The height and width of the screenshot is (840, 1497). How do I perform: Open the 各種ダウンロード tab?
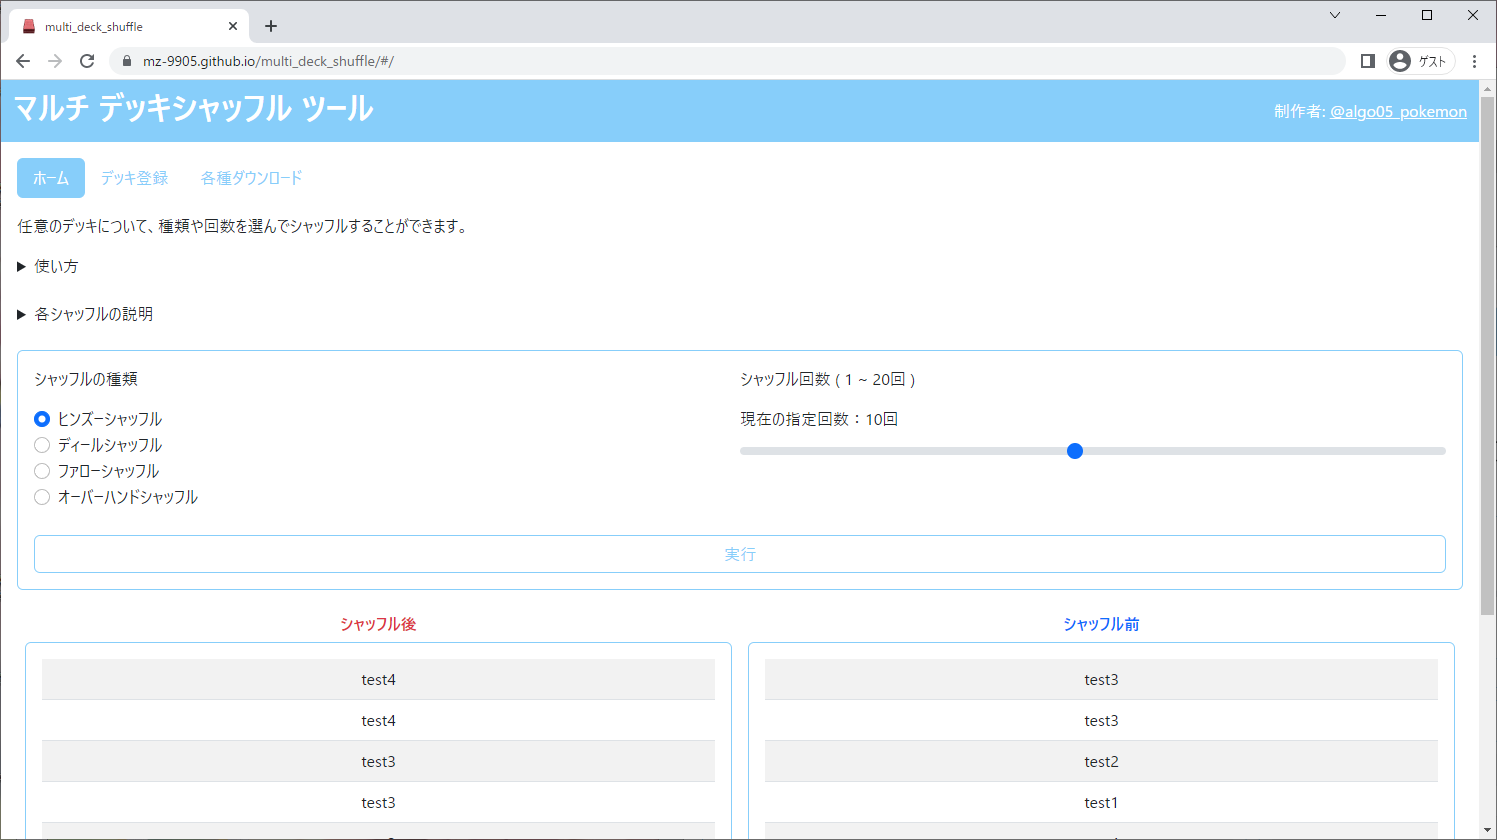(x=250, y=177)
